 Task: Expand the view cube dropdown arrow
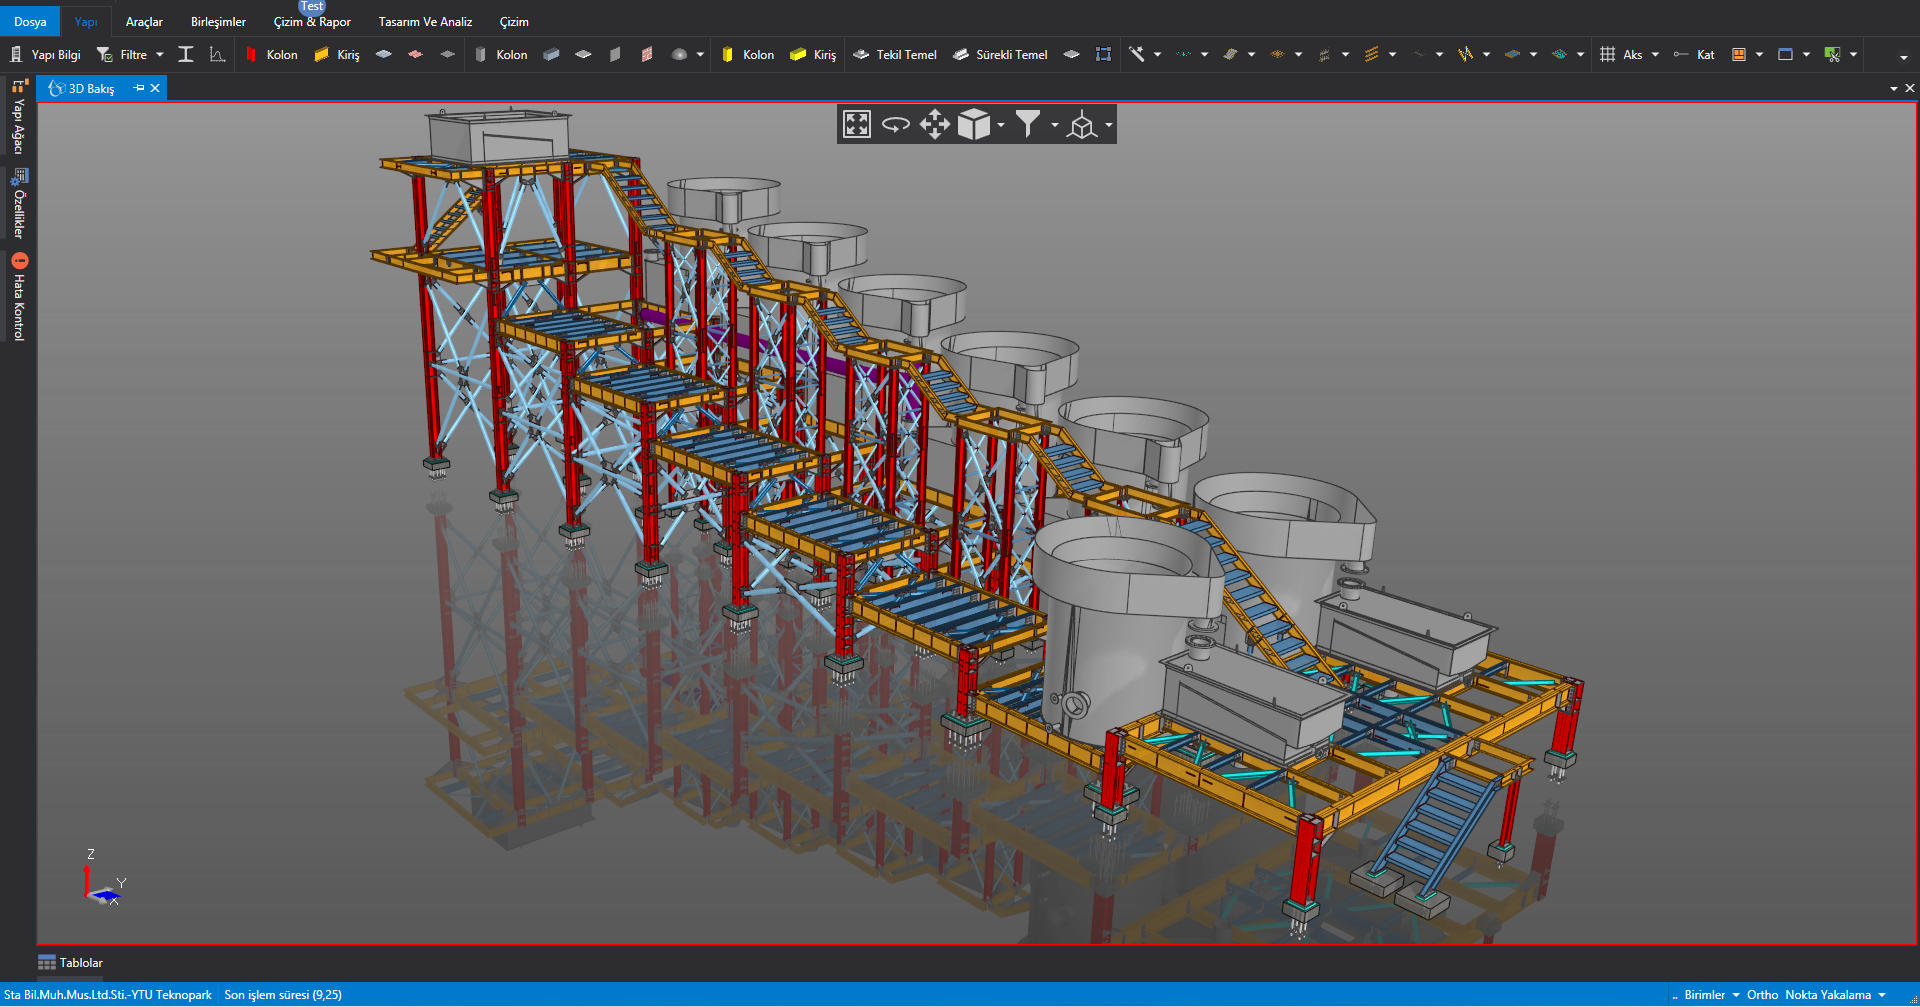pyautogui.click(x=1001, y=126)
